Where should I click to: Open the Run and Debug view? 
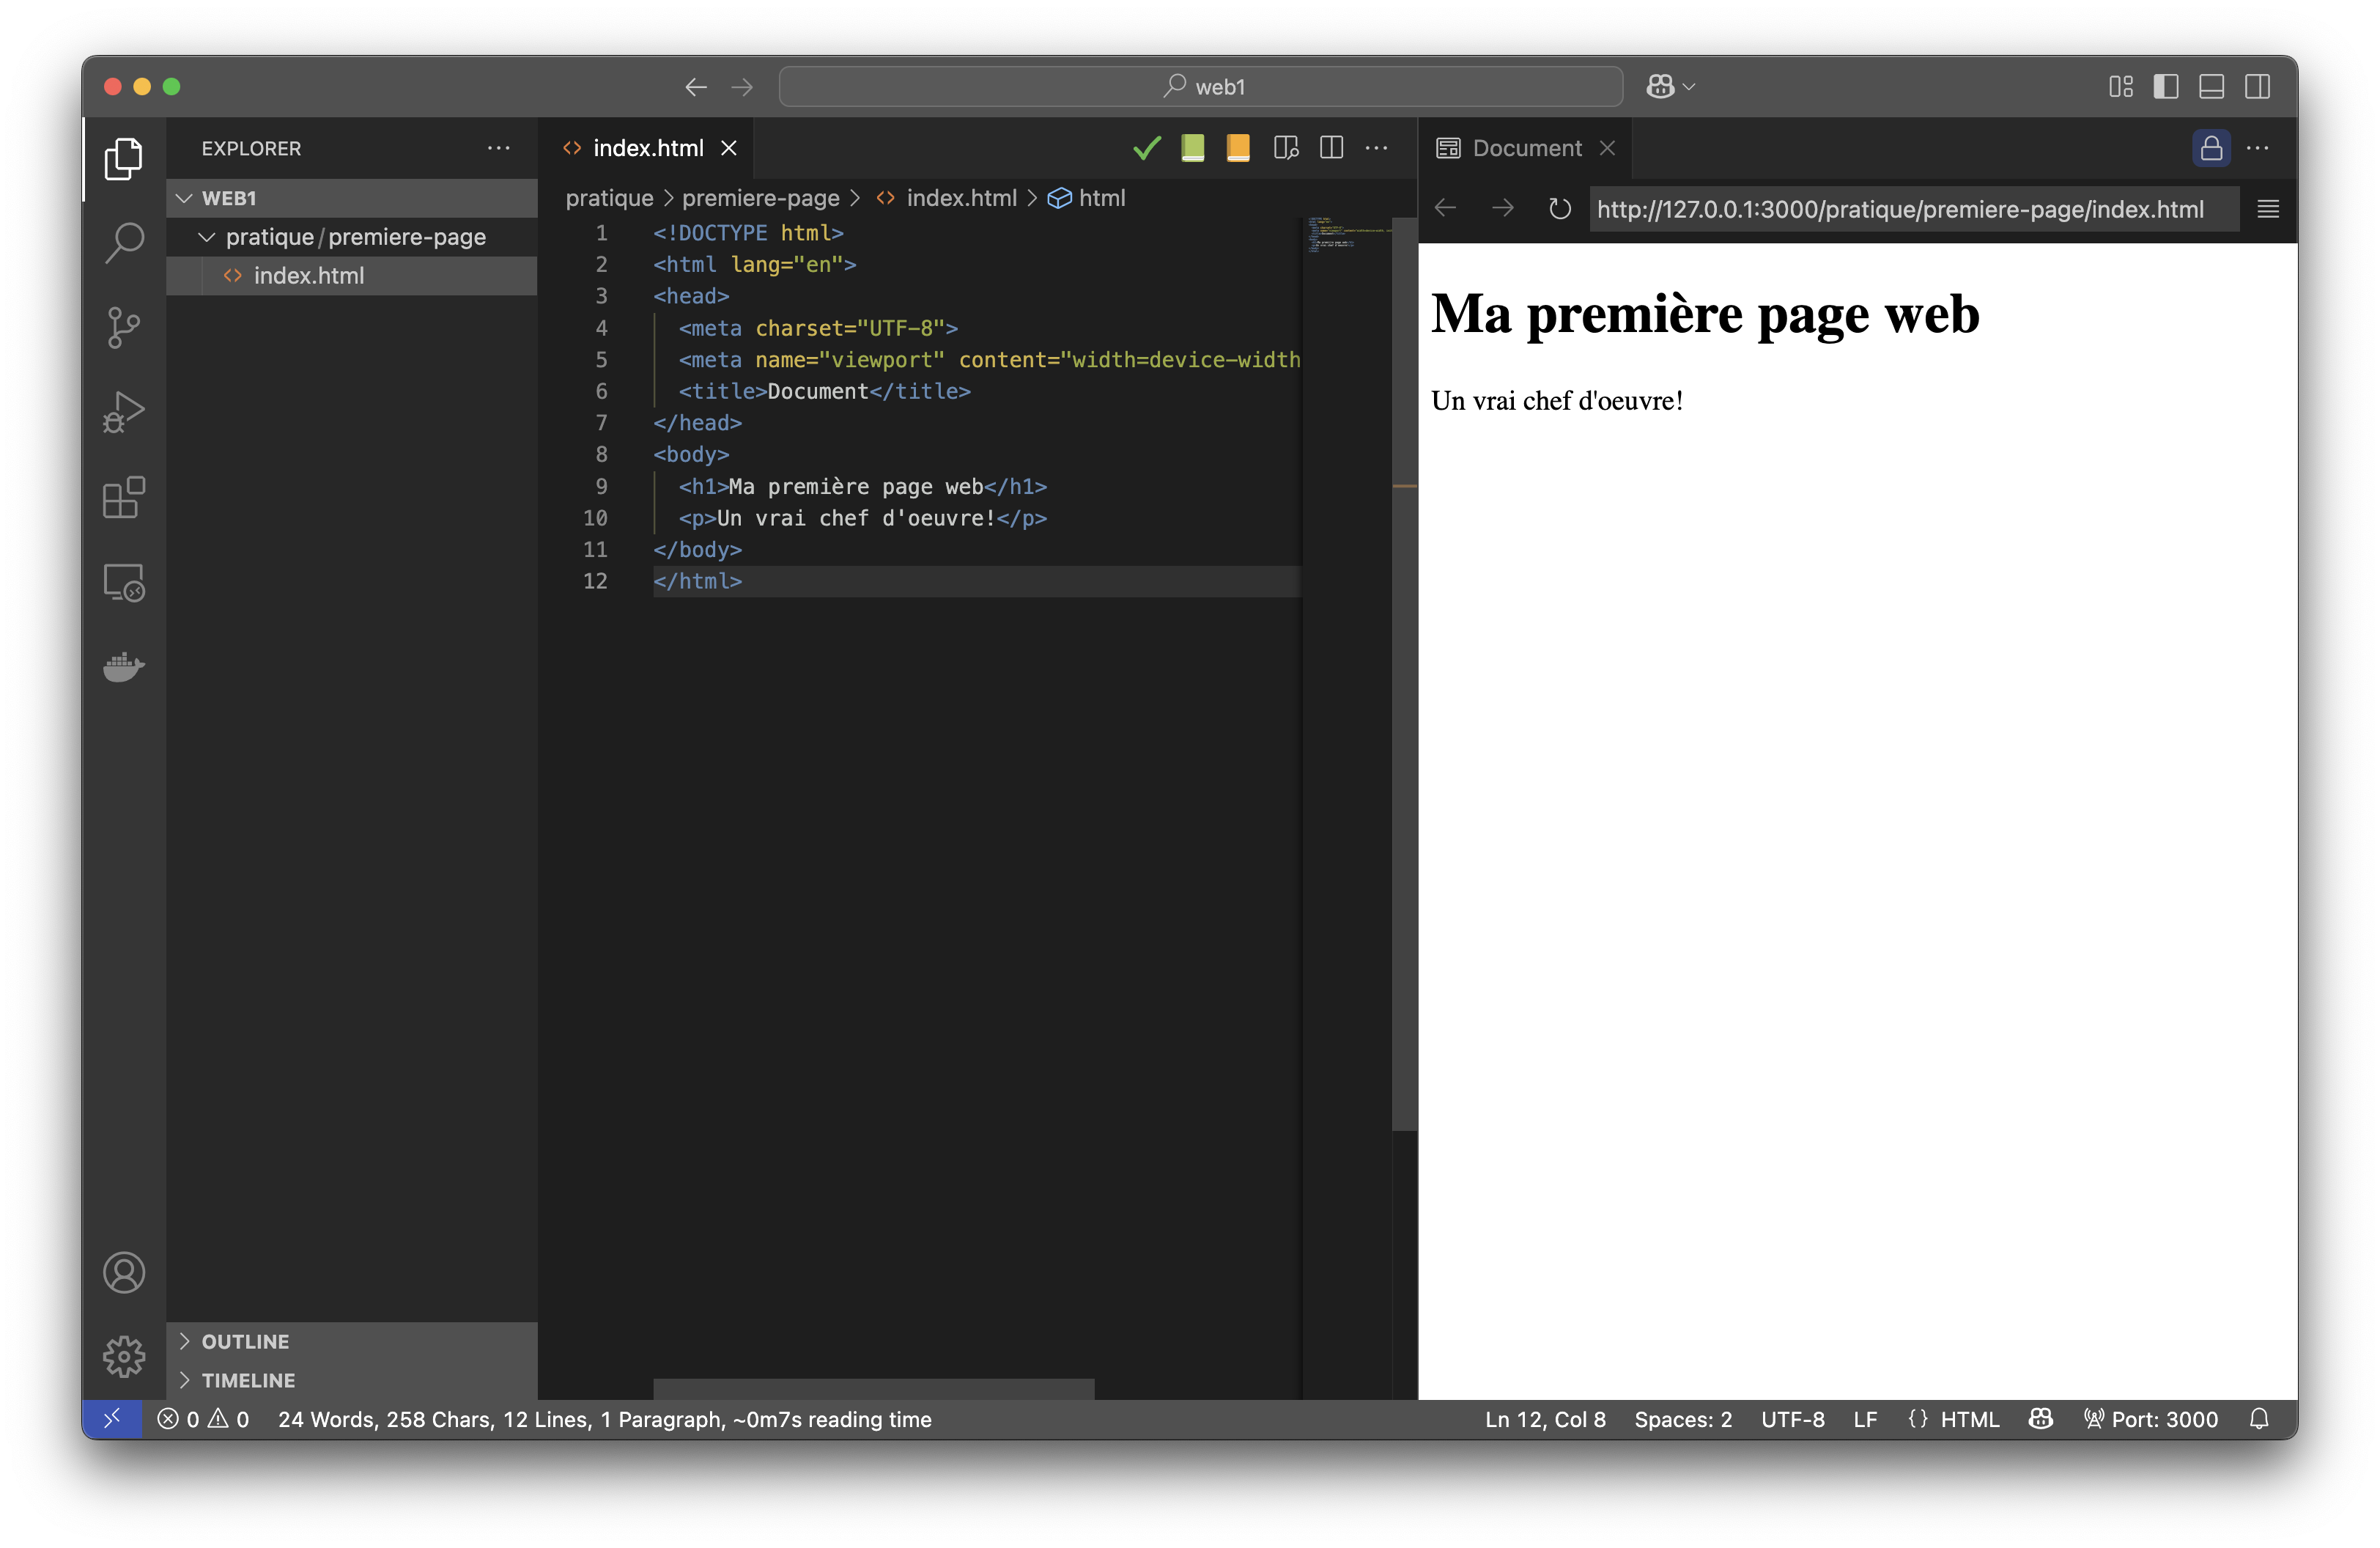point(124,412)
